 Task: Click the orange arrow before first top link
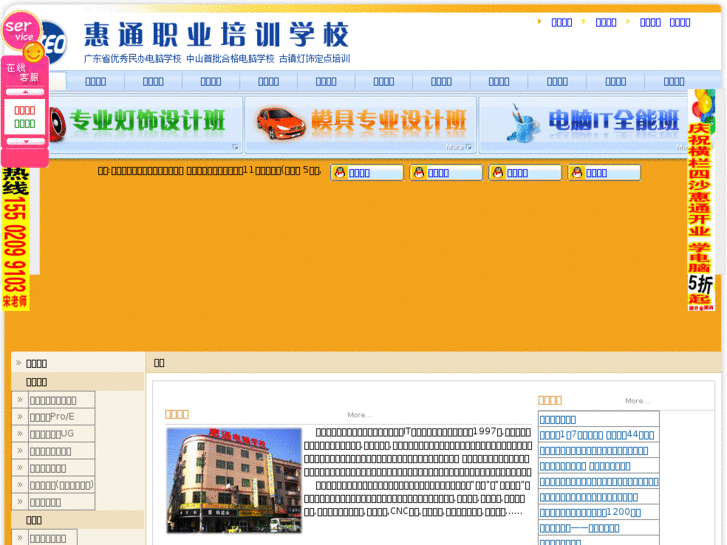539,21
